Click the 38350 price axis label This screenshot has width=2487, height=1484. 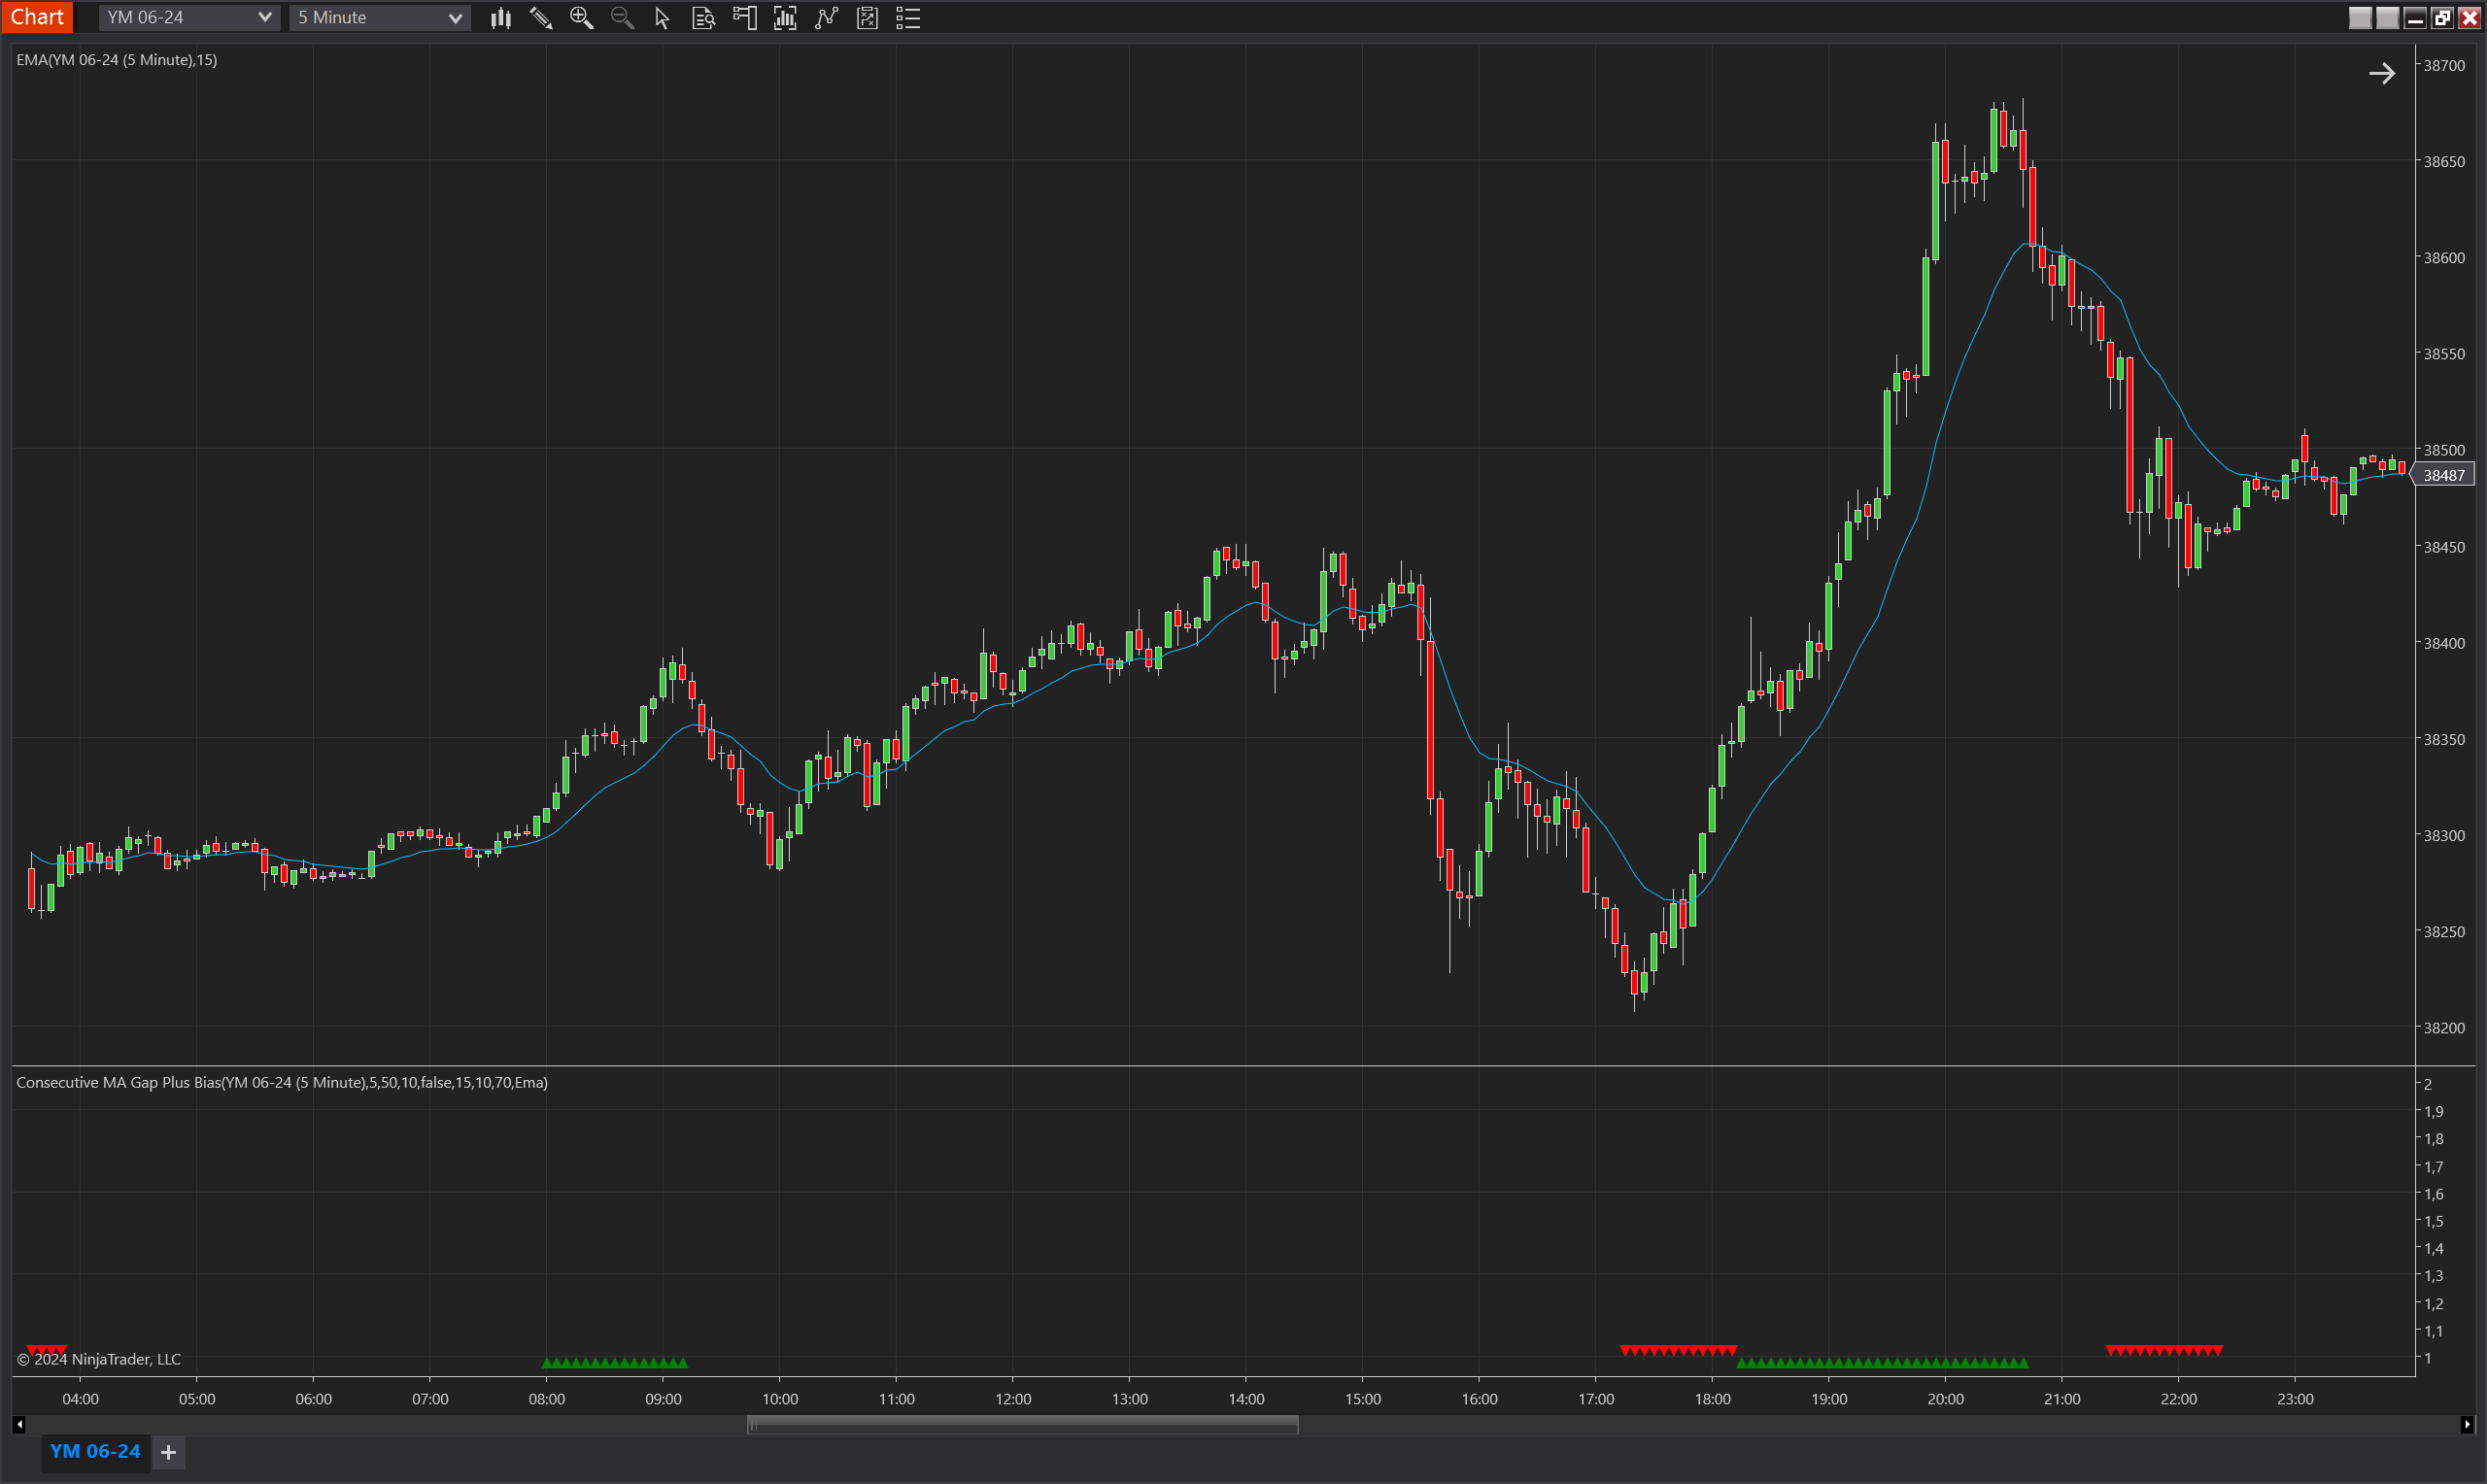click(2444, 739)
